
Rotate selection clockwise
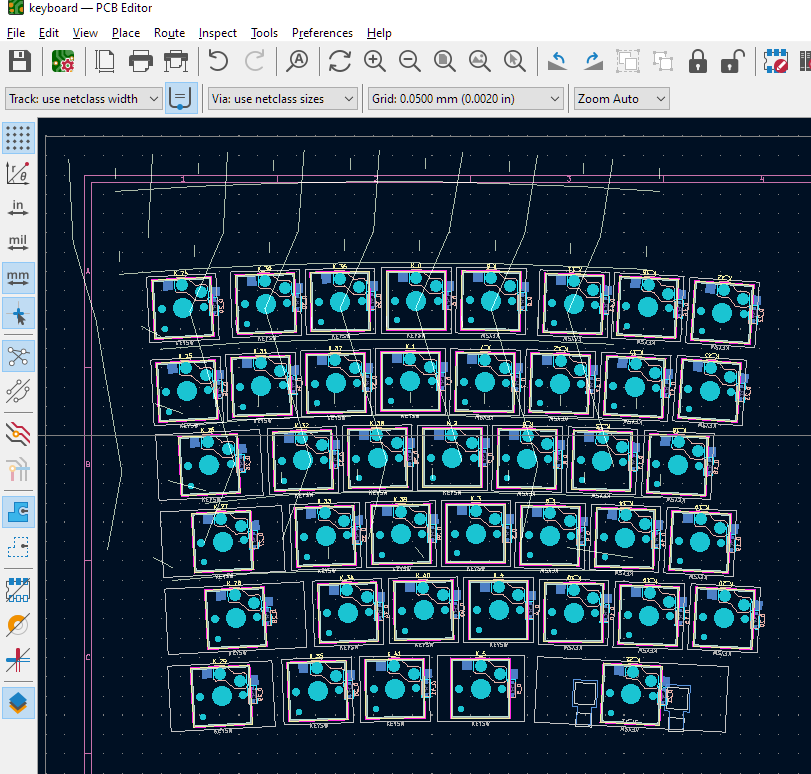pyautogui.click(x=593, y=61)
